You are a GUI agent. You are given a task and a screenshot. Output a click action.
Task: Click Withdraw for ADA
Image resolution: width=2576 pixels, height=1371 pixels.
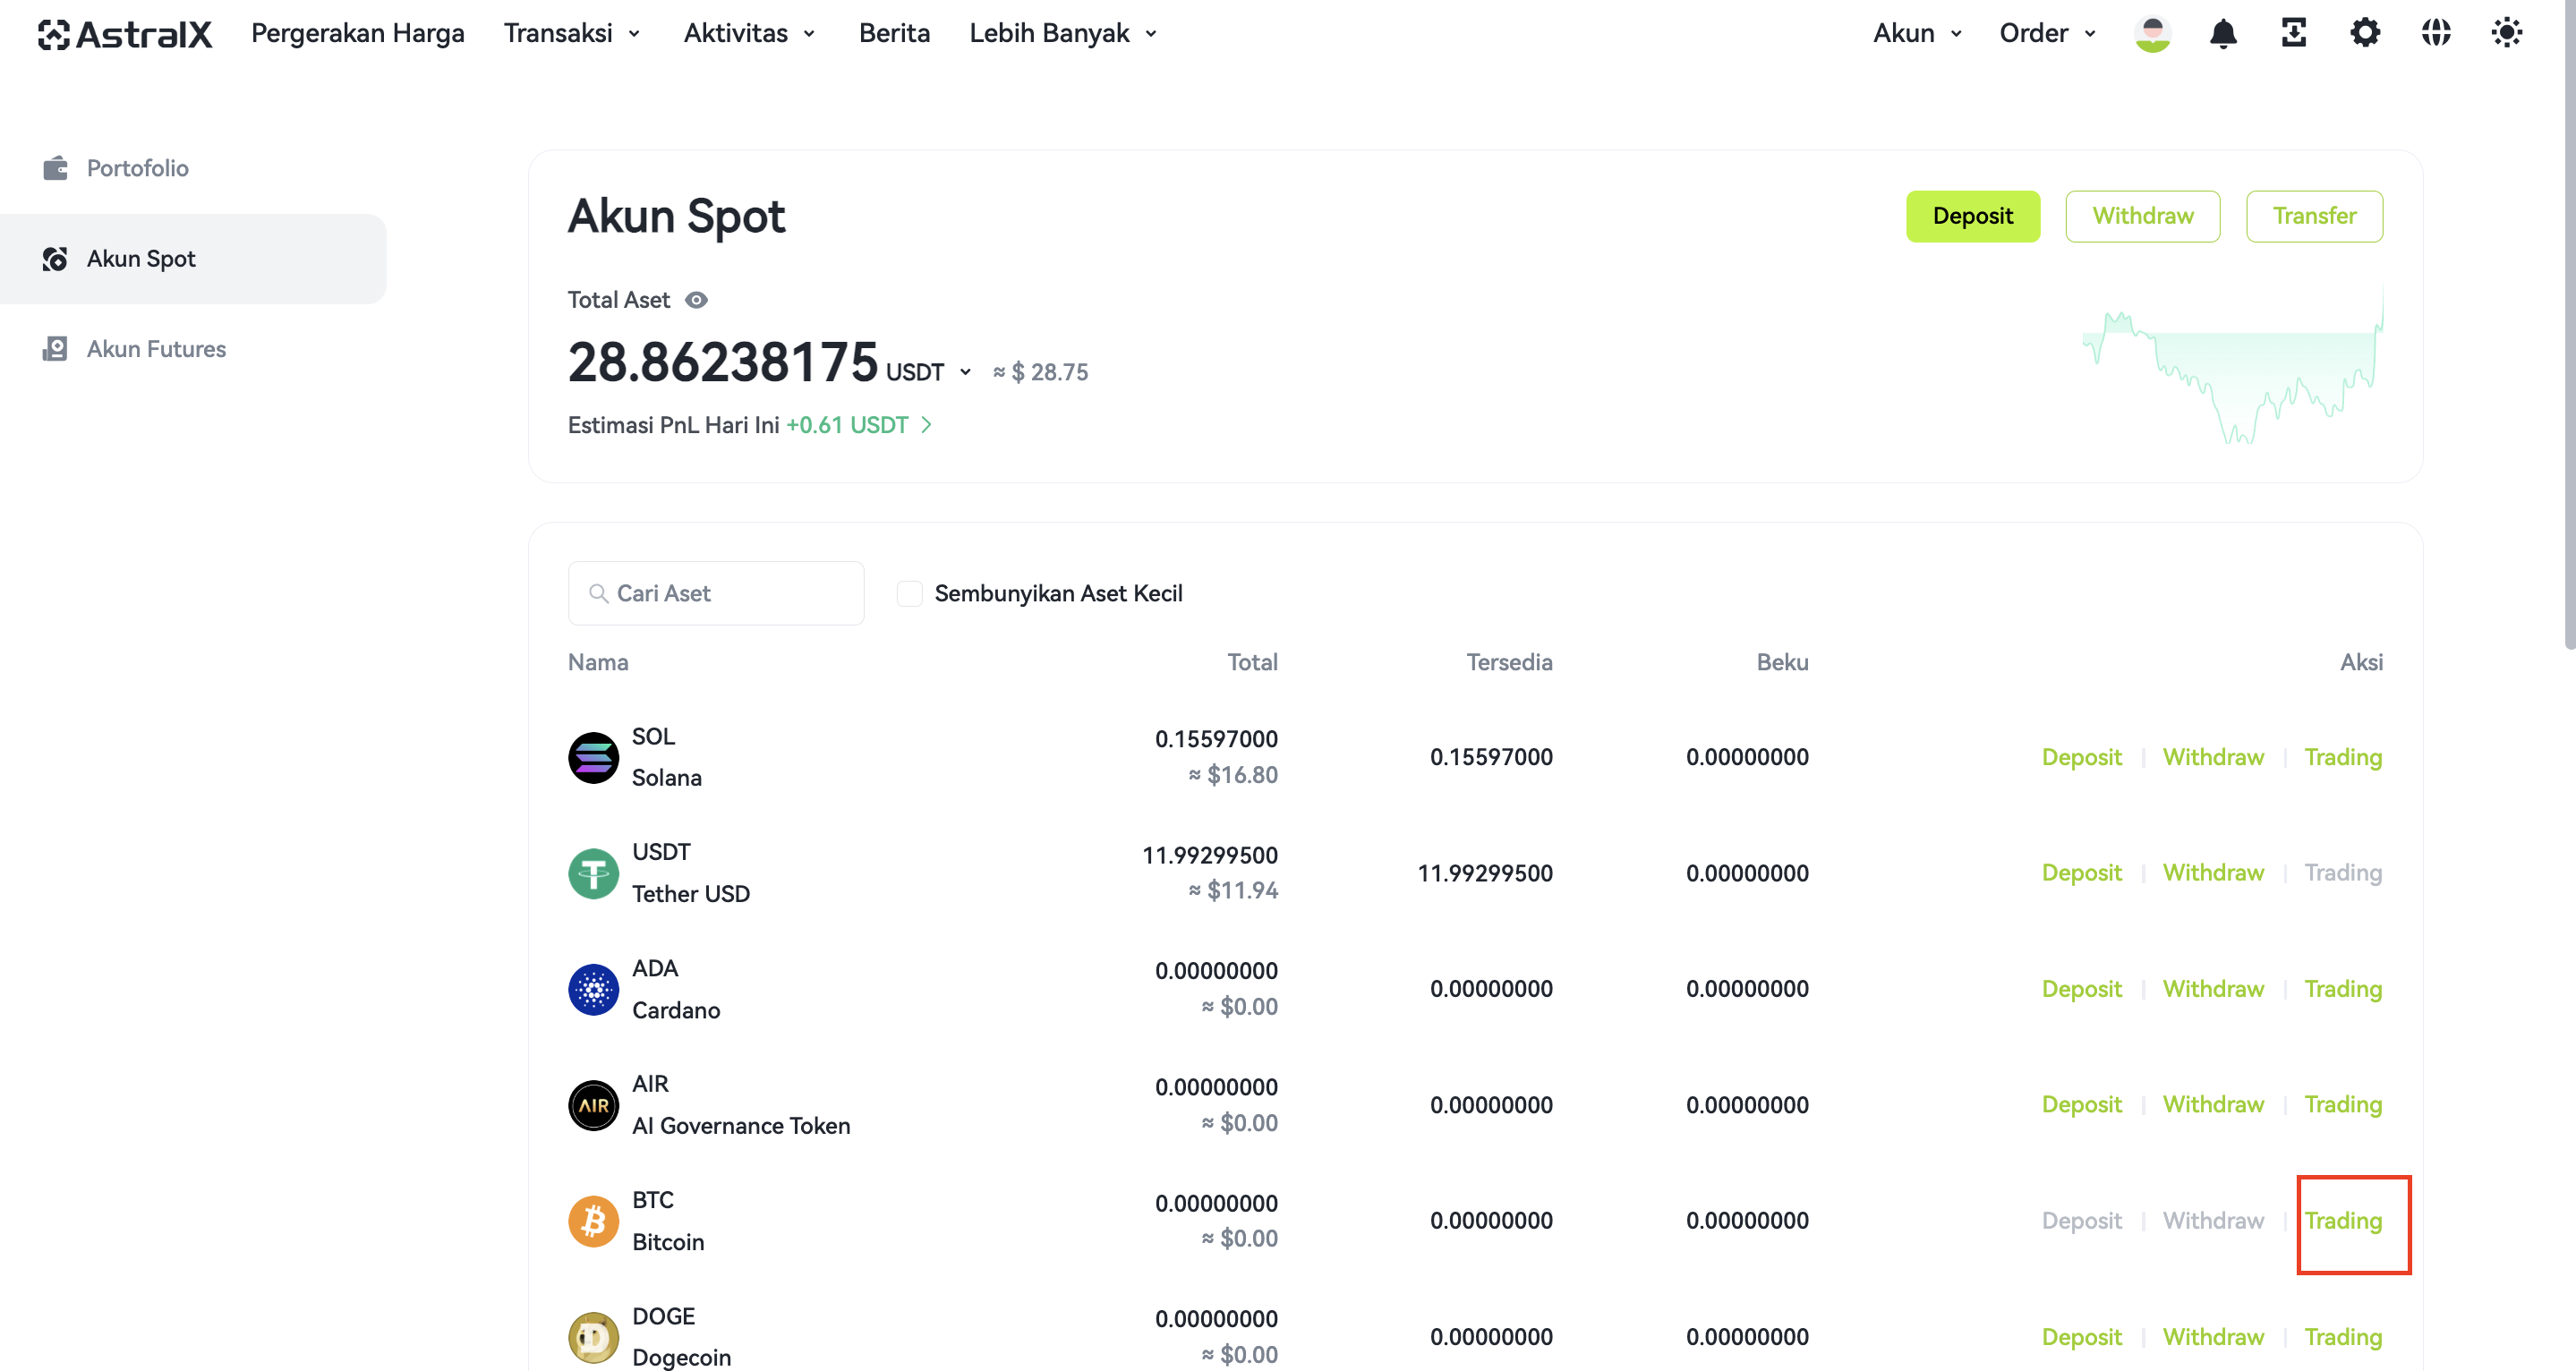2213,989
